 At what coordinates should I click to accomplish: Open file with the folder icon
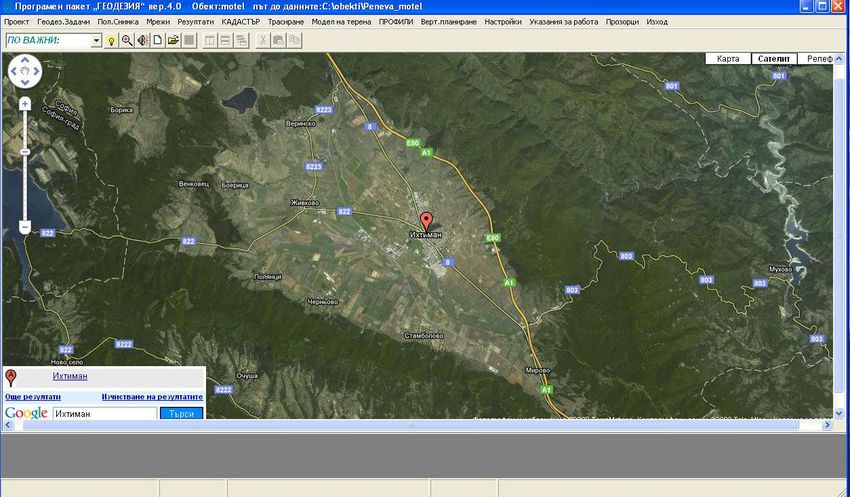[173, 41]
